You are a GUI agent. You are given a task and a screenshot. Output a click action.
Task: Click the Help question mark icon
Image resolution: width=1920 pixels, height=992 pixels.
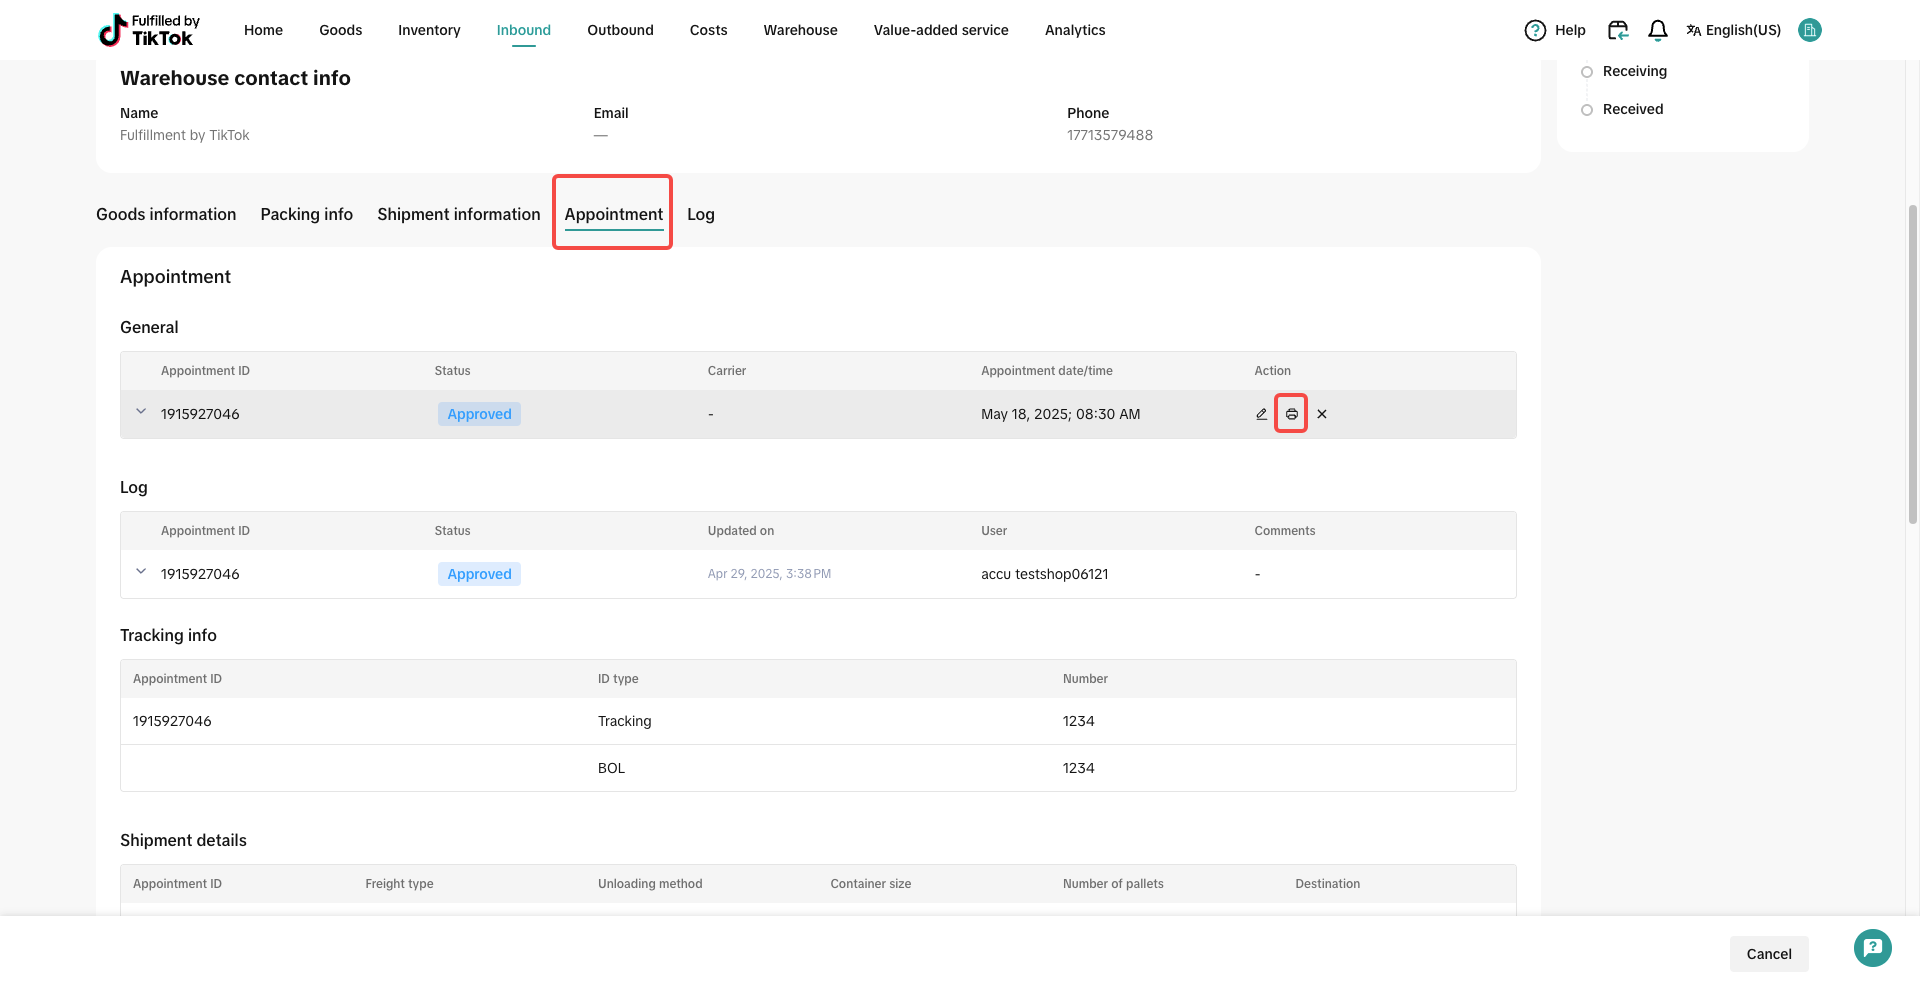tap(1534, 30)
